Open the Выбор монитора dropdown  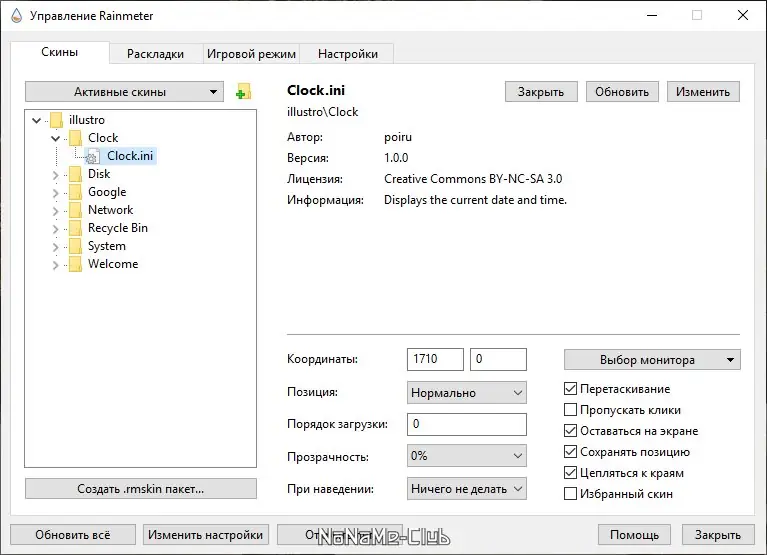(x=652, y=359)
